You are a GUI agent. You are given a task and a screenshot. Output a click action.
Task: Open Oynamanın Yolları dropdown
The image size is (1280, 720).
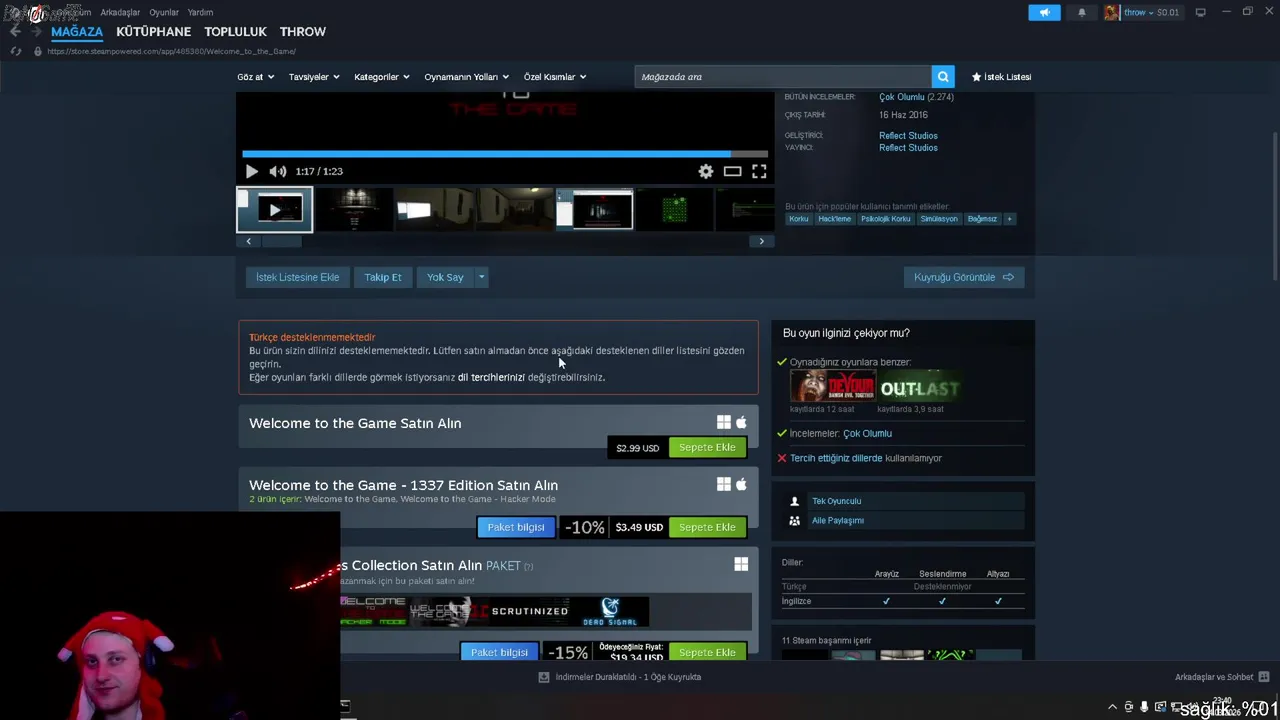tap(466, 77)
